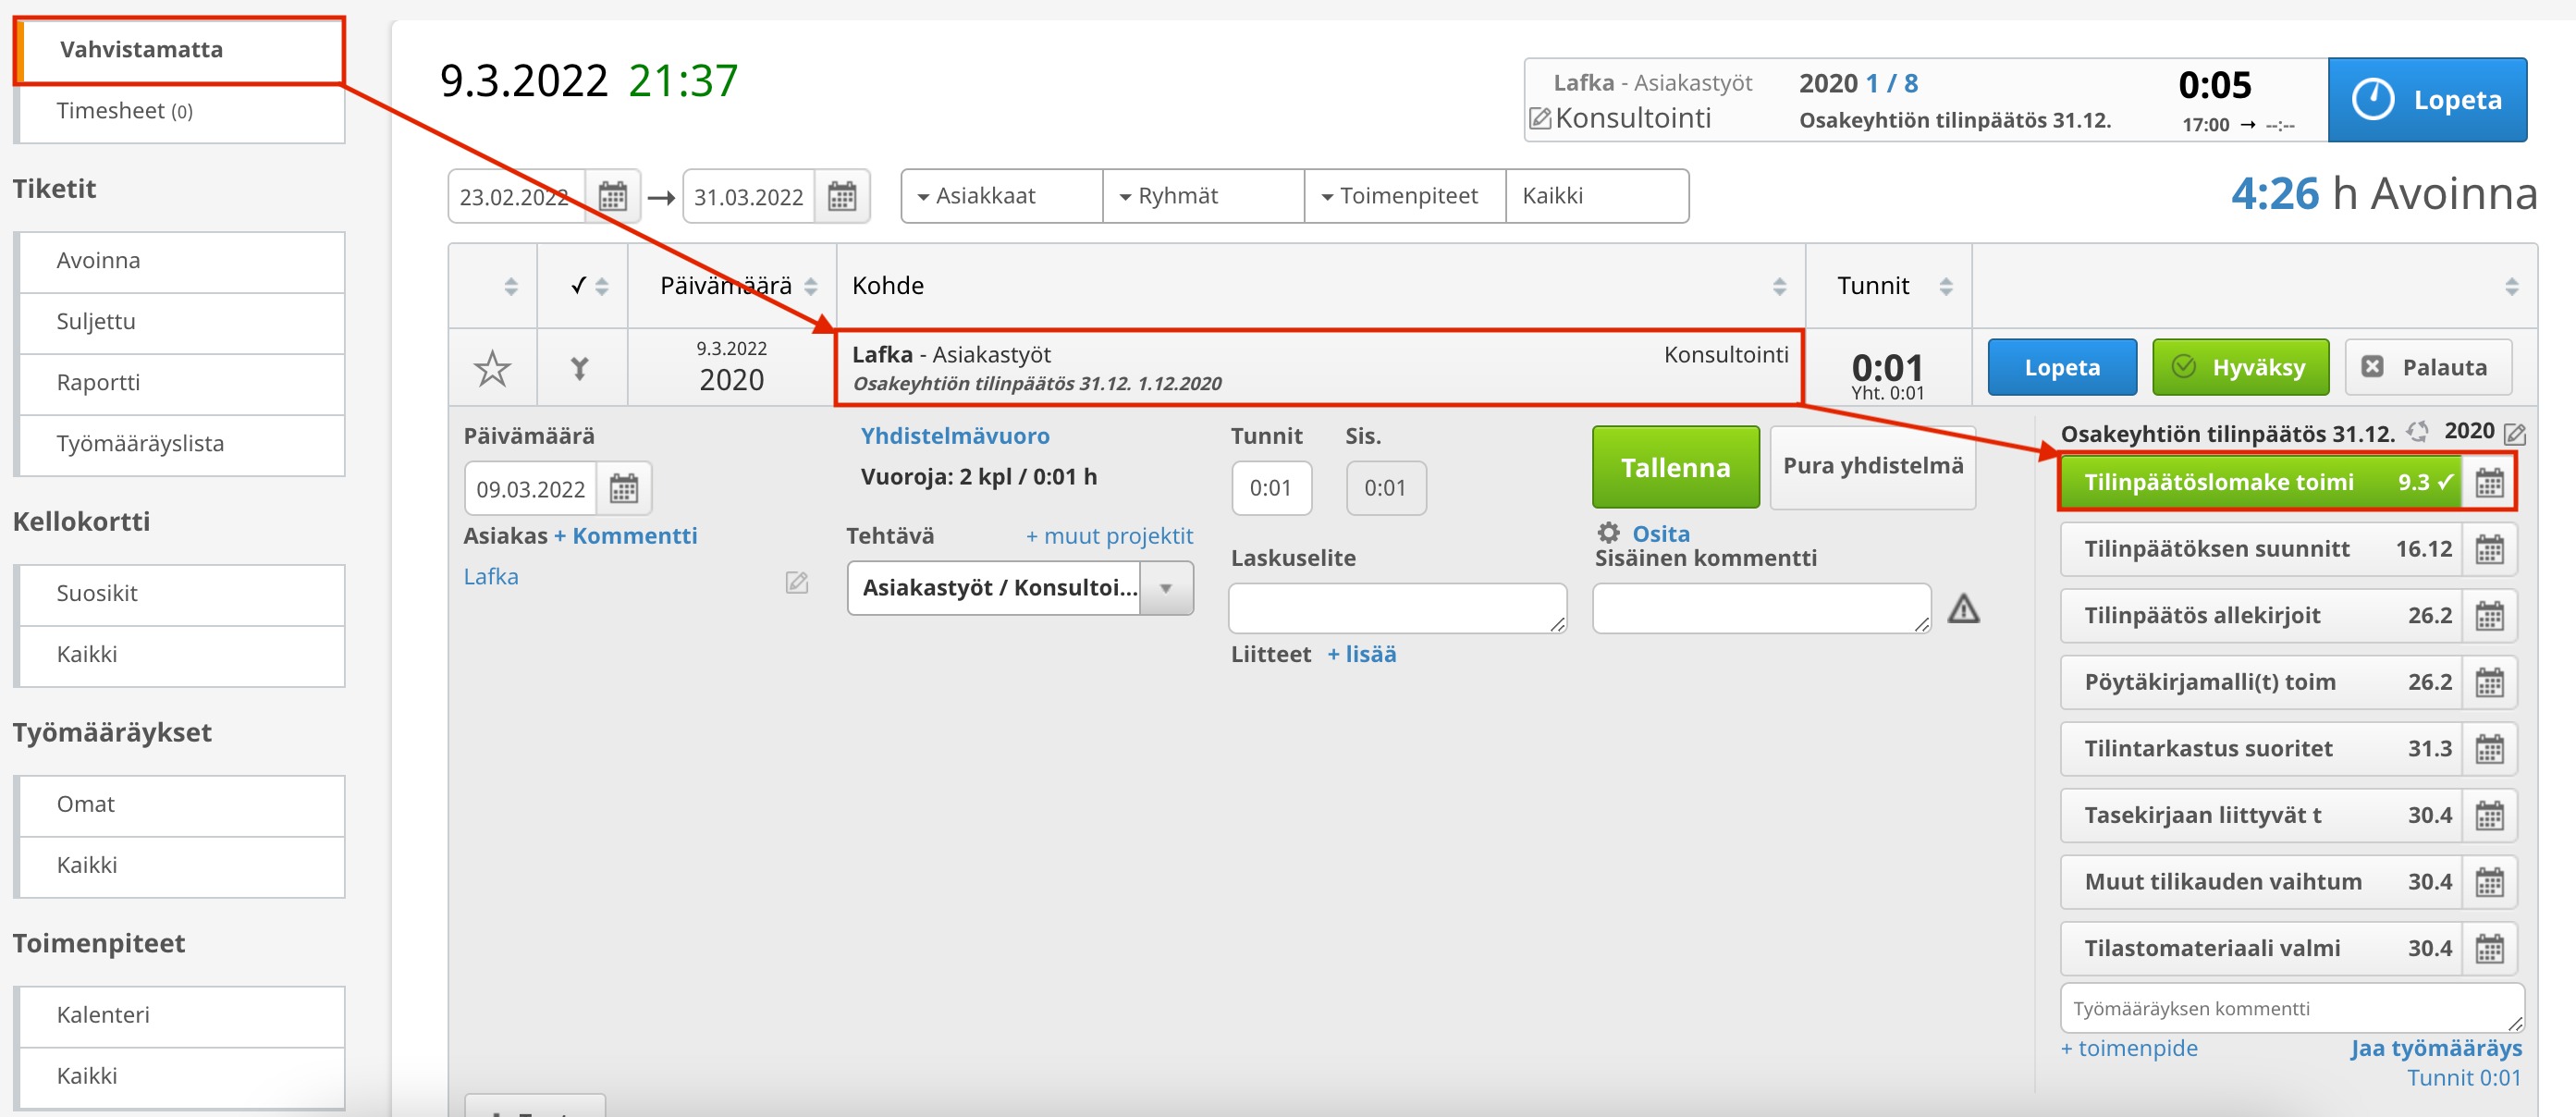Star the Lafka row as favorite
Image resolution: width=2576 pixels, height=1117 pixels.
coord(492,369)
